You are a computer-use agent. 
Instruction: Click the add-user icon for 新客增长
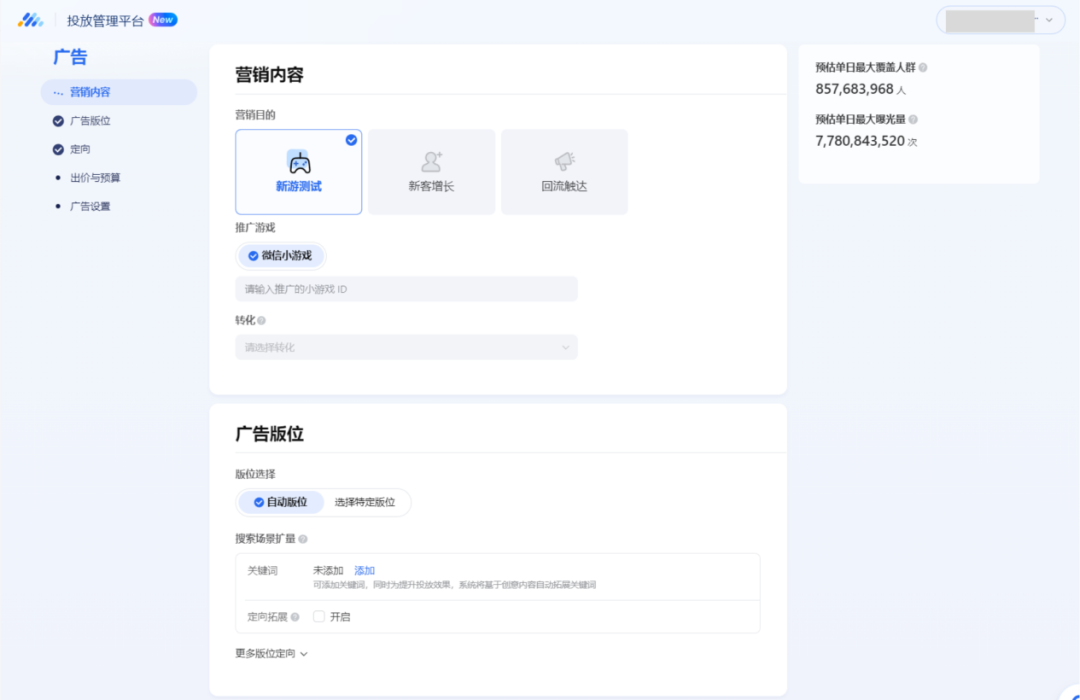pyautogui.click(x=432, y=162)
